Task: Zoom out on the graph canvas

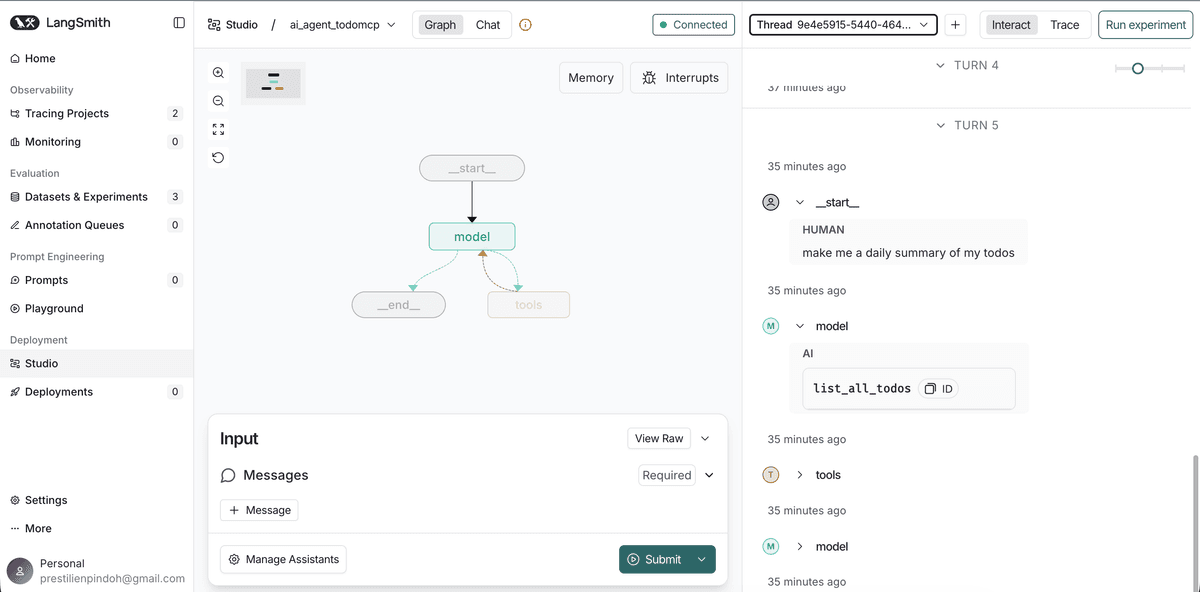Action: (218, 101)
